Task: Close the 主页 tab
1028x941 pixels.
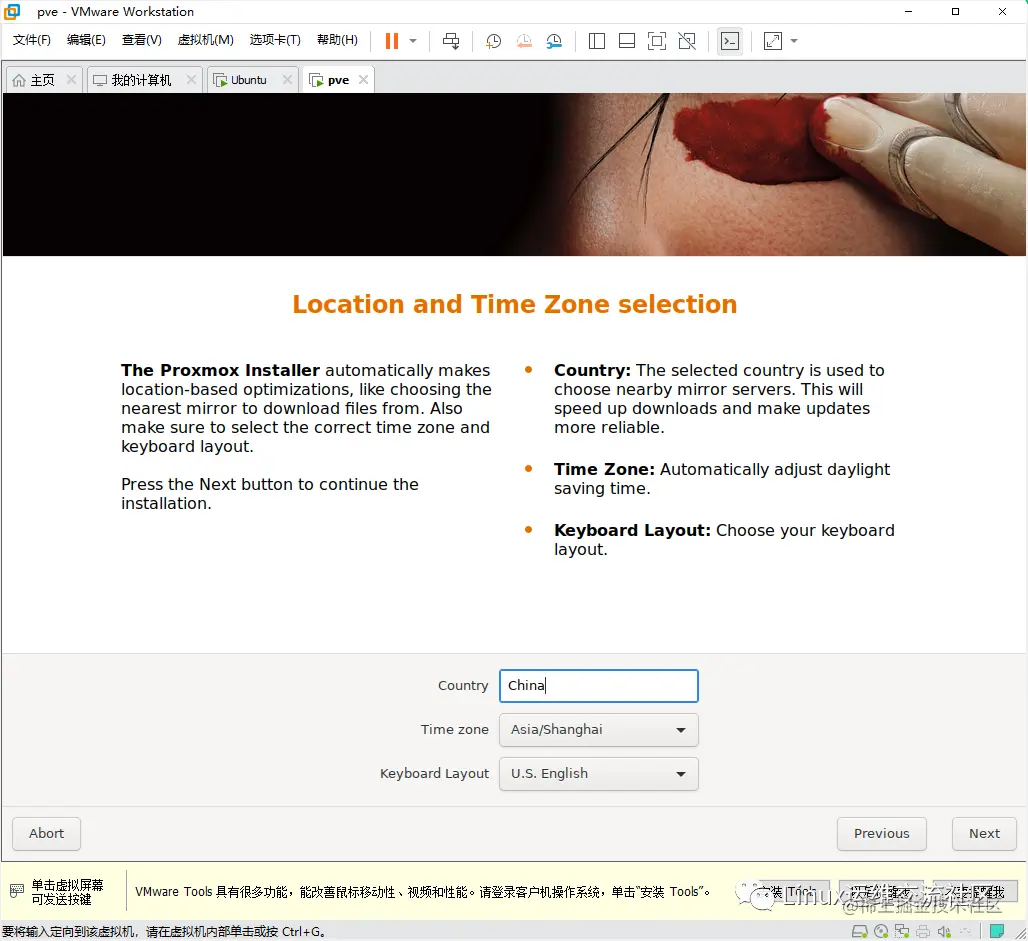Action: click(x=71, y=79)
